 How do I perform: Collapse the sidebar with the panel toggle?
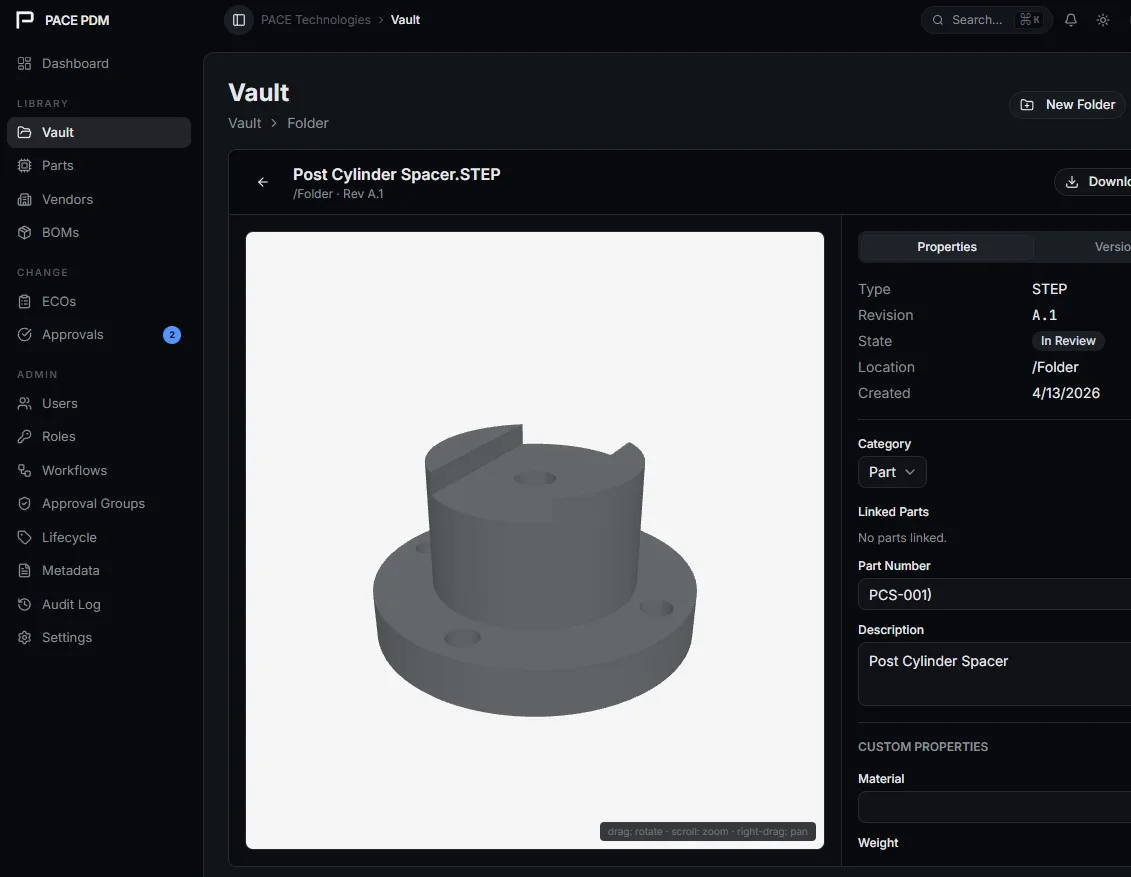pos(237,19)
